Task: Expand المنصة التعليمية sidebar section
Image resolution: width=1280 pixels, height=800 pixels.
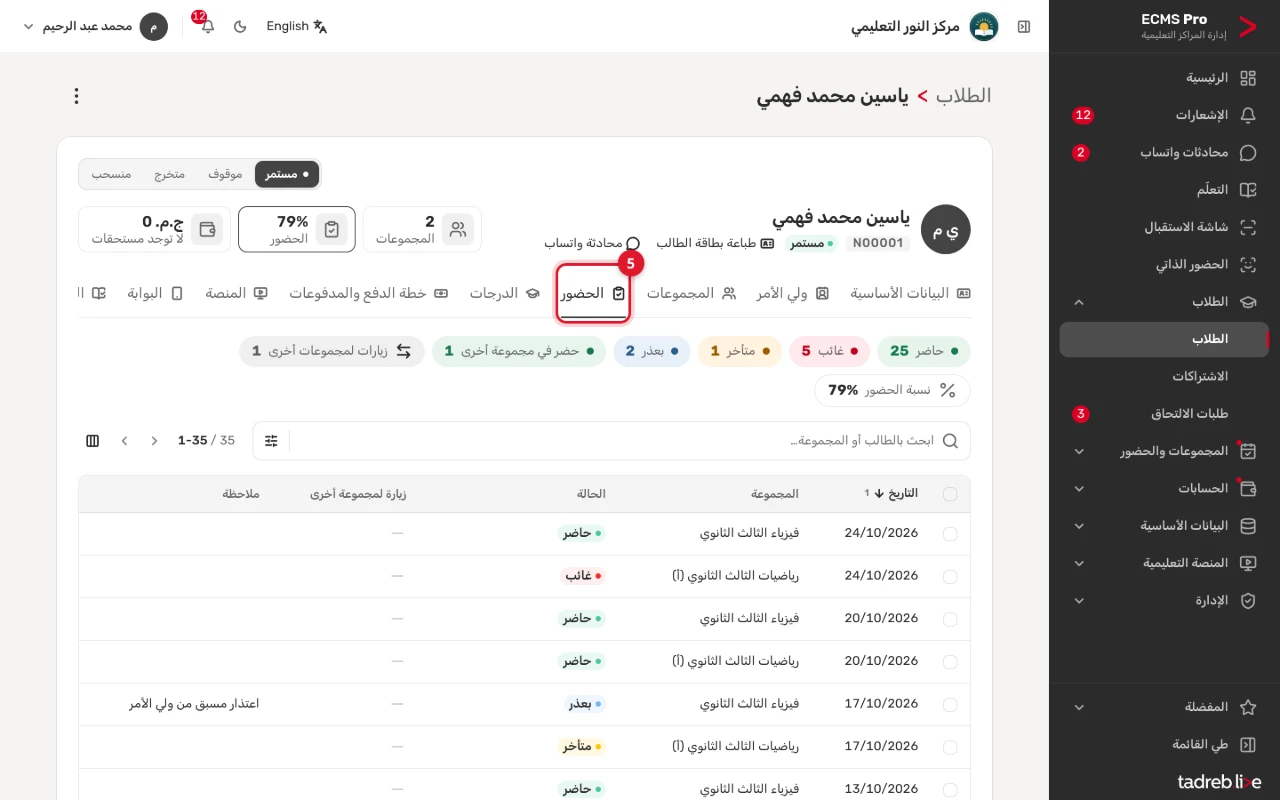Action: (1164, 563)
